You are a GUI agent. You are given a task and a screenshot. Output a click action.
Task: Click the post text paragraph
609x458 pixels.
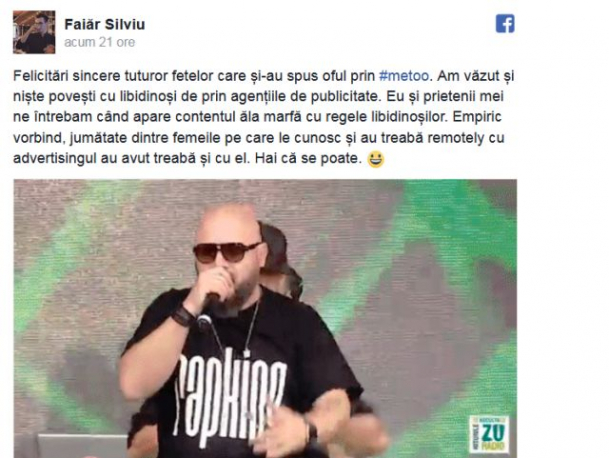pos(264,117)
